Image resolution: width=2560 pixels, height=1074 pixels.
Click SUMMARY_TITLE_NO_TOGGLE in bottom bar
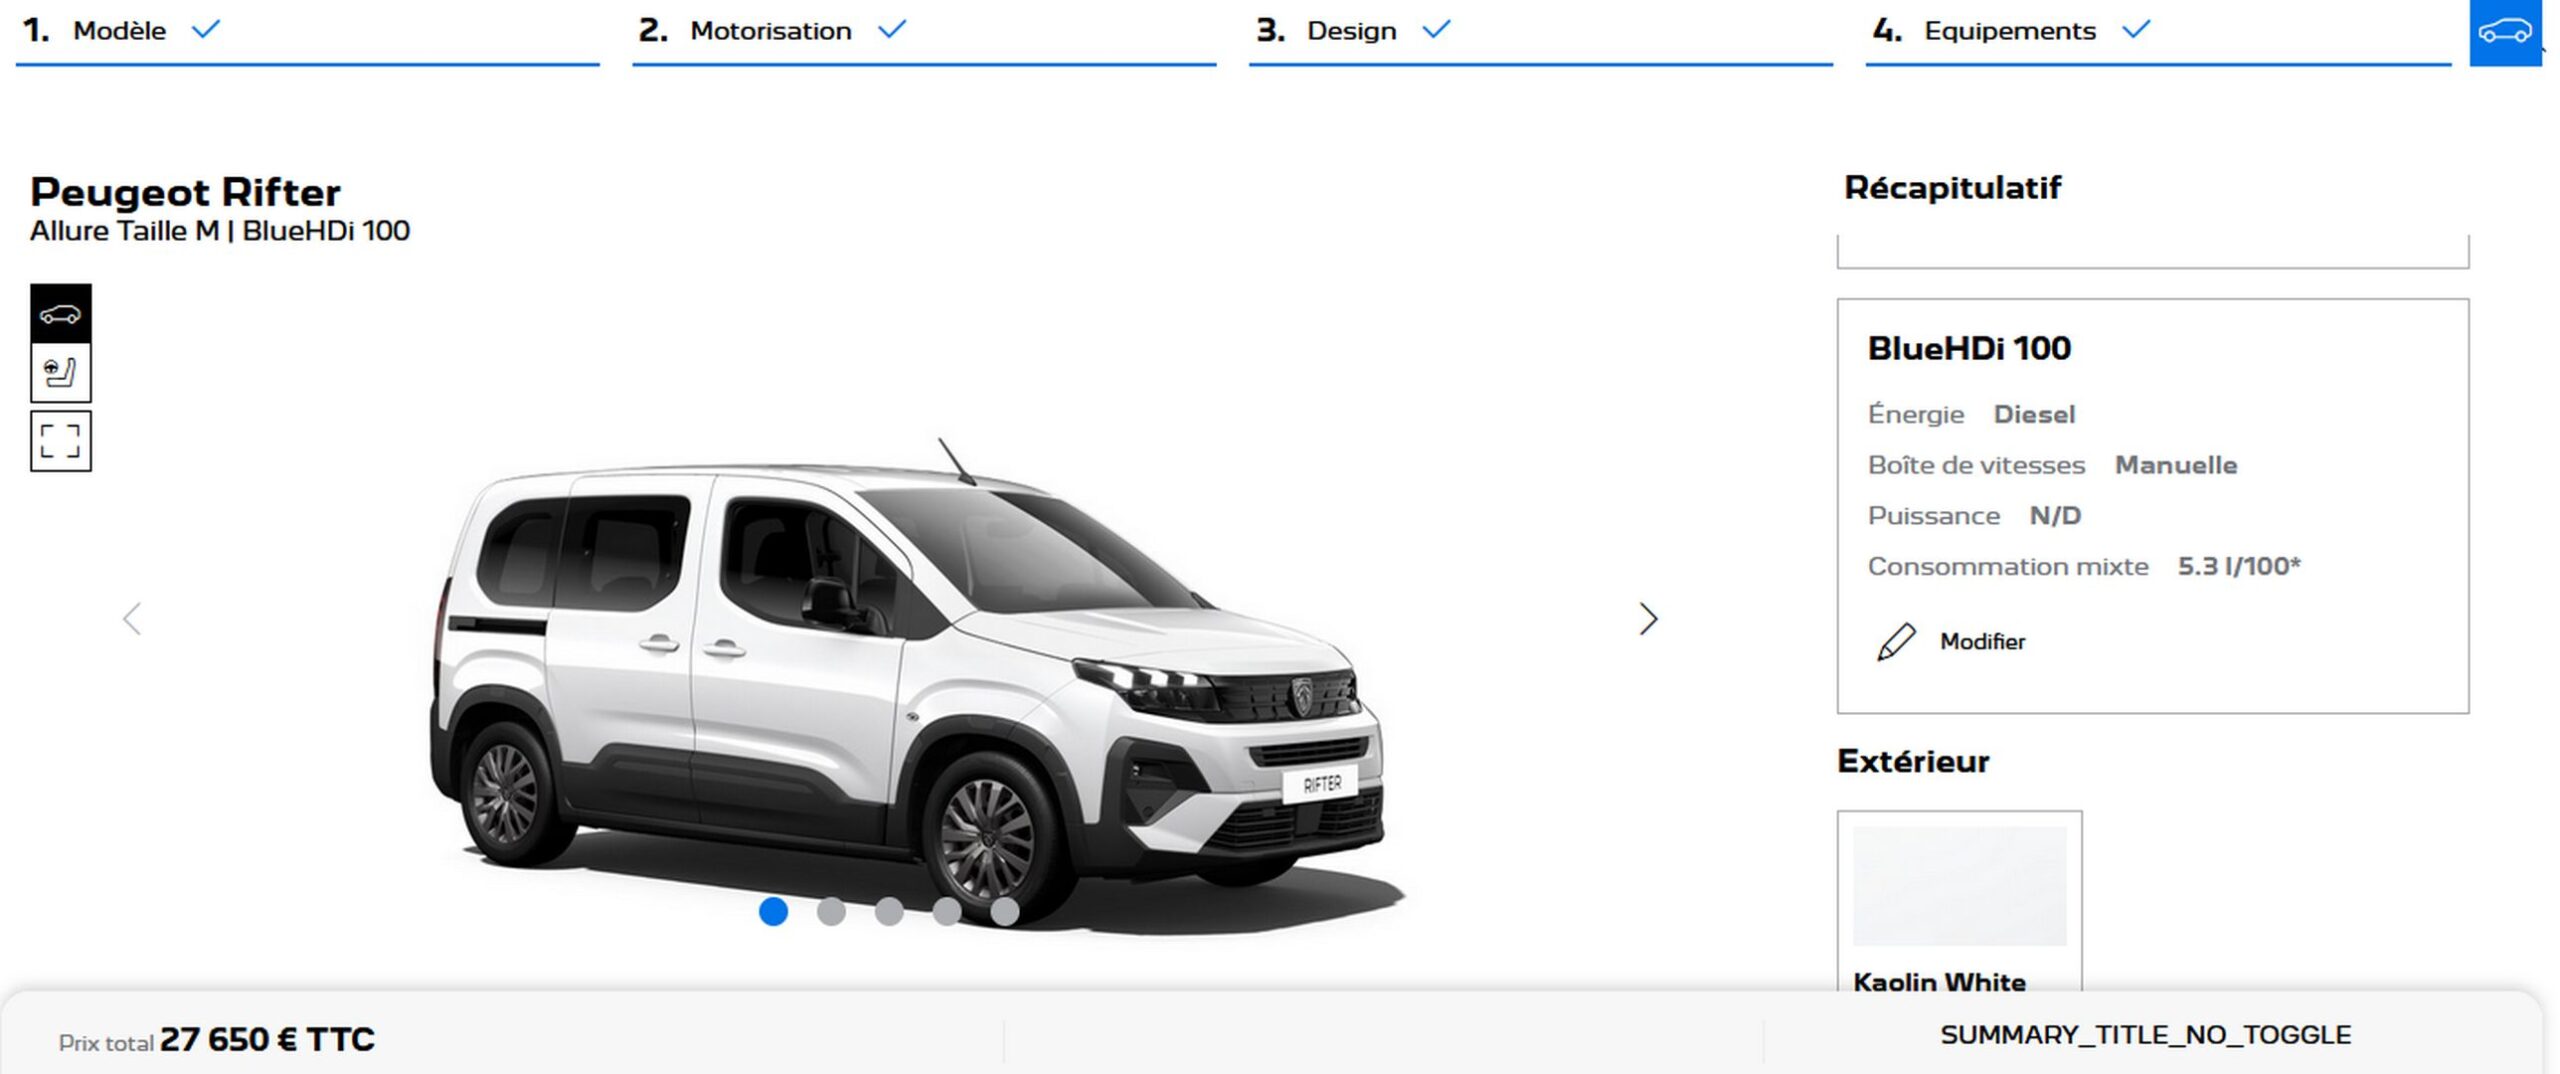[x=2145, y=1035]
